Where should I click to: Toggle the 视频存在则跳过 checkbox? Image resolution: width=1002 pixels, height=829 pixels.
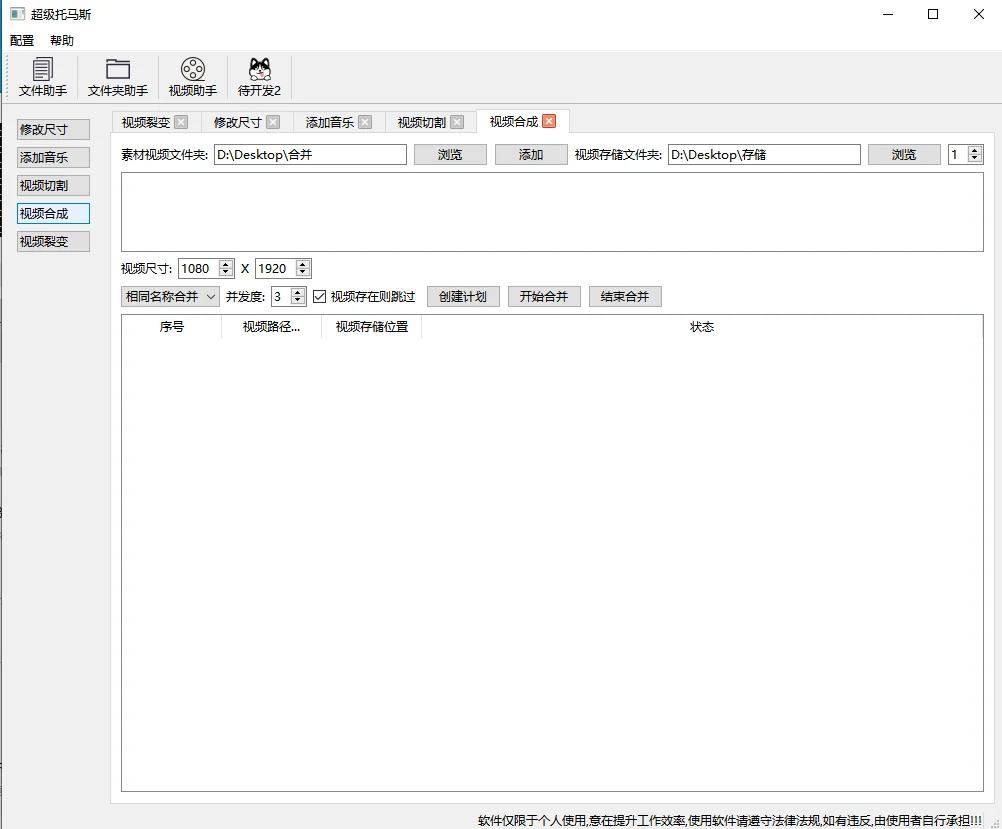click(320, 297)
